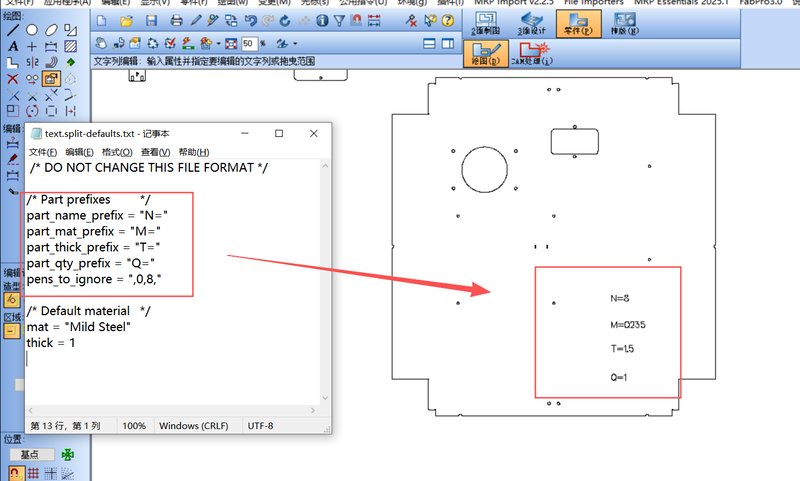Click the 基点 base point button
Viewport: 800px width, 481px height.
[31, 454]
